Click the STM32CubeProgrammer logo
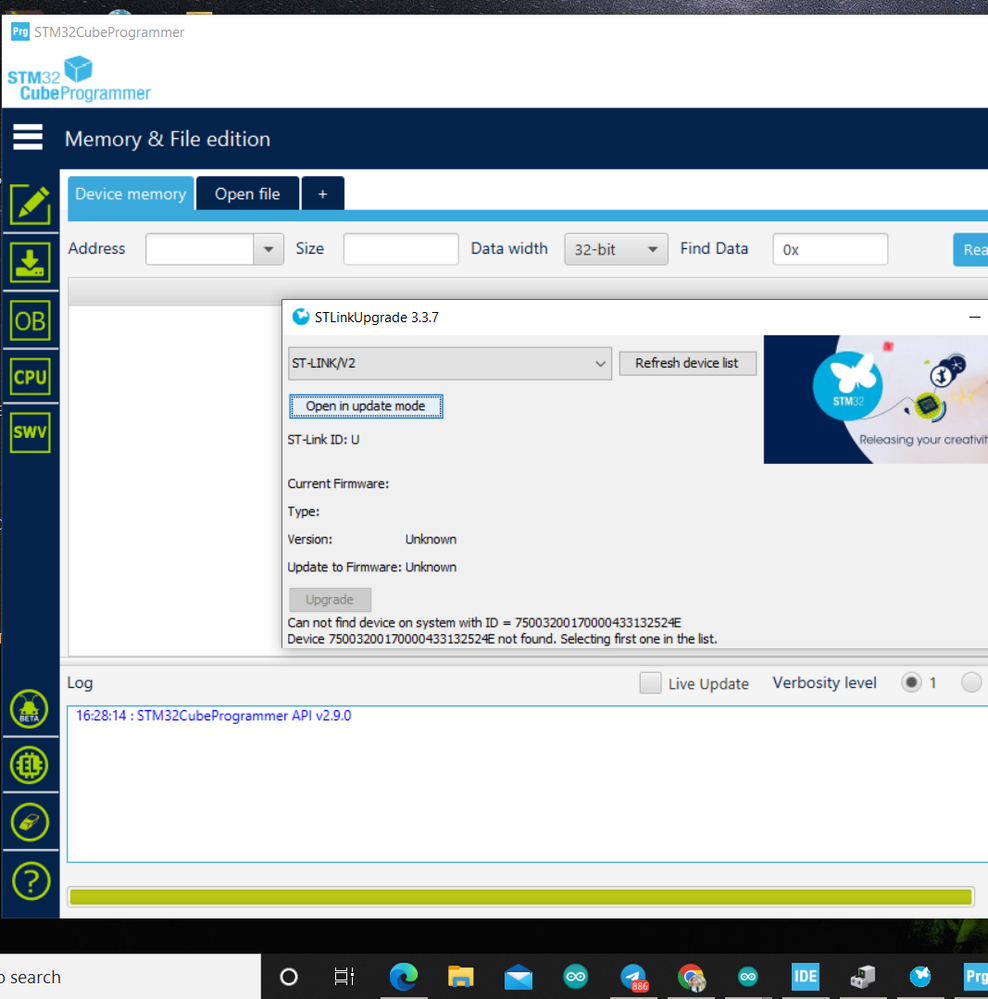Viewport: 988px width, 999px height. (x=79, y=79)
